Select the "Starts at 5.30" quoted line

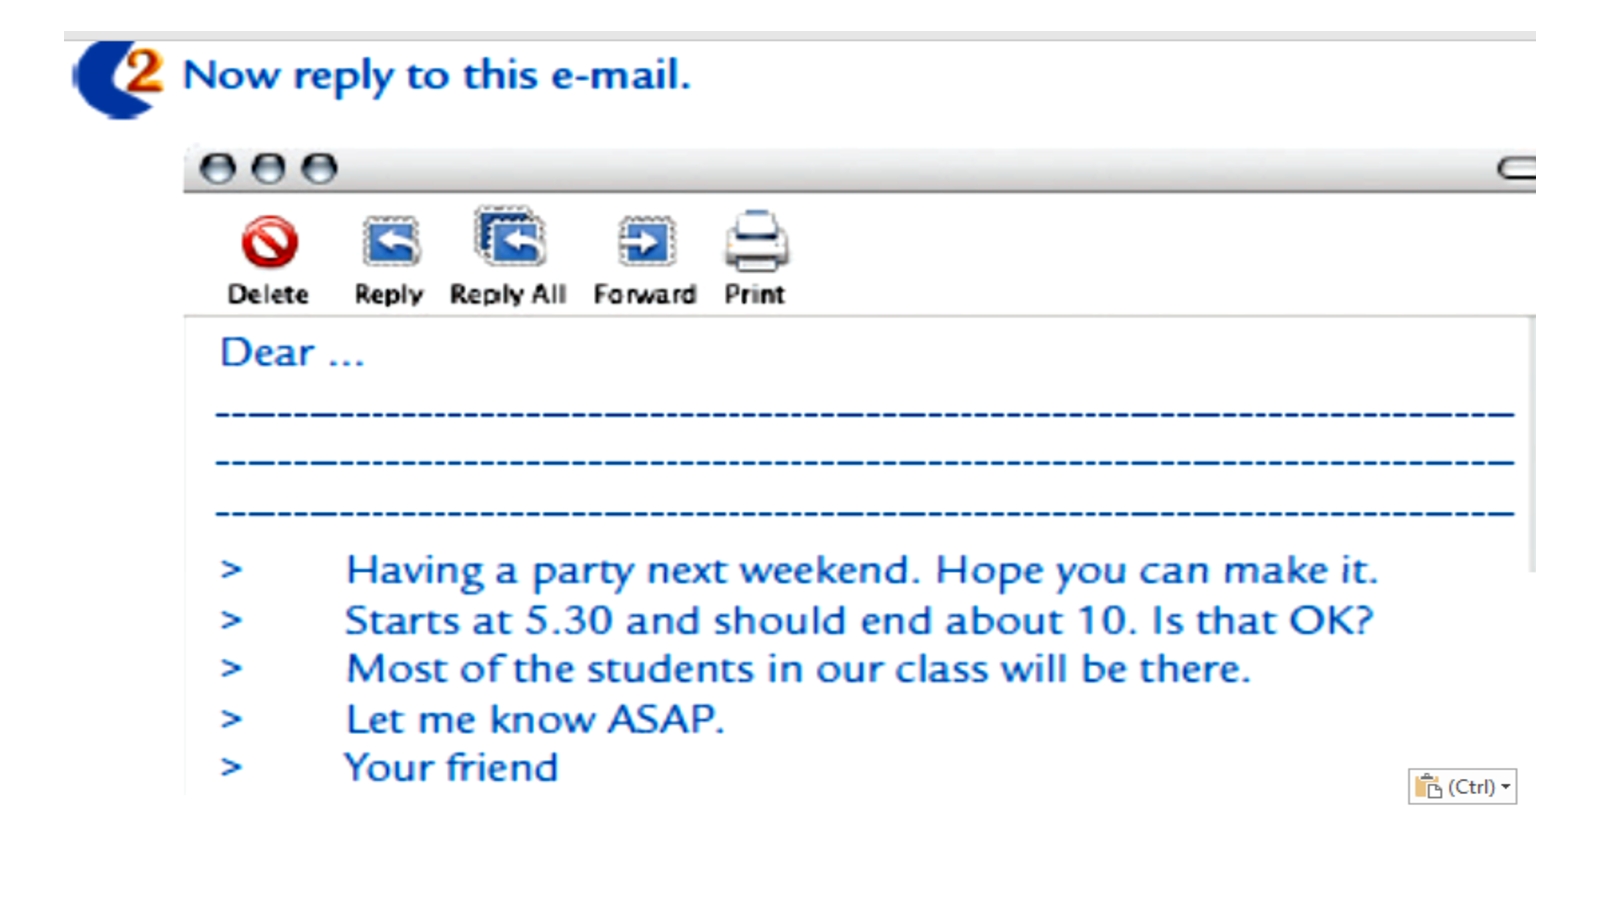pyautogui.click(x=859, y=621)
